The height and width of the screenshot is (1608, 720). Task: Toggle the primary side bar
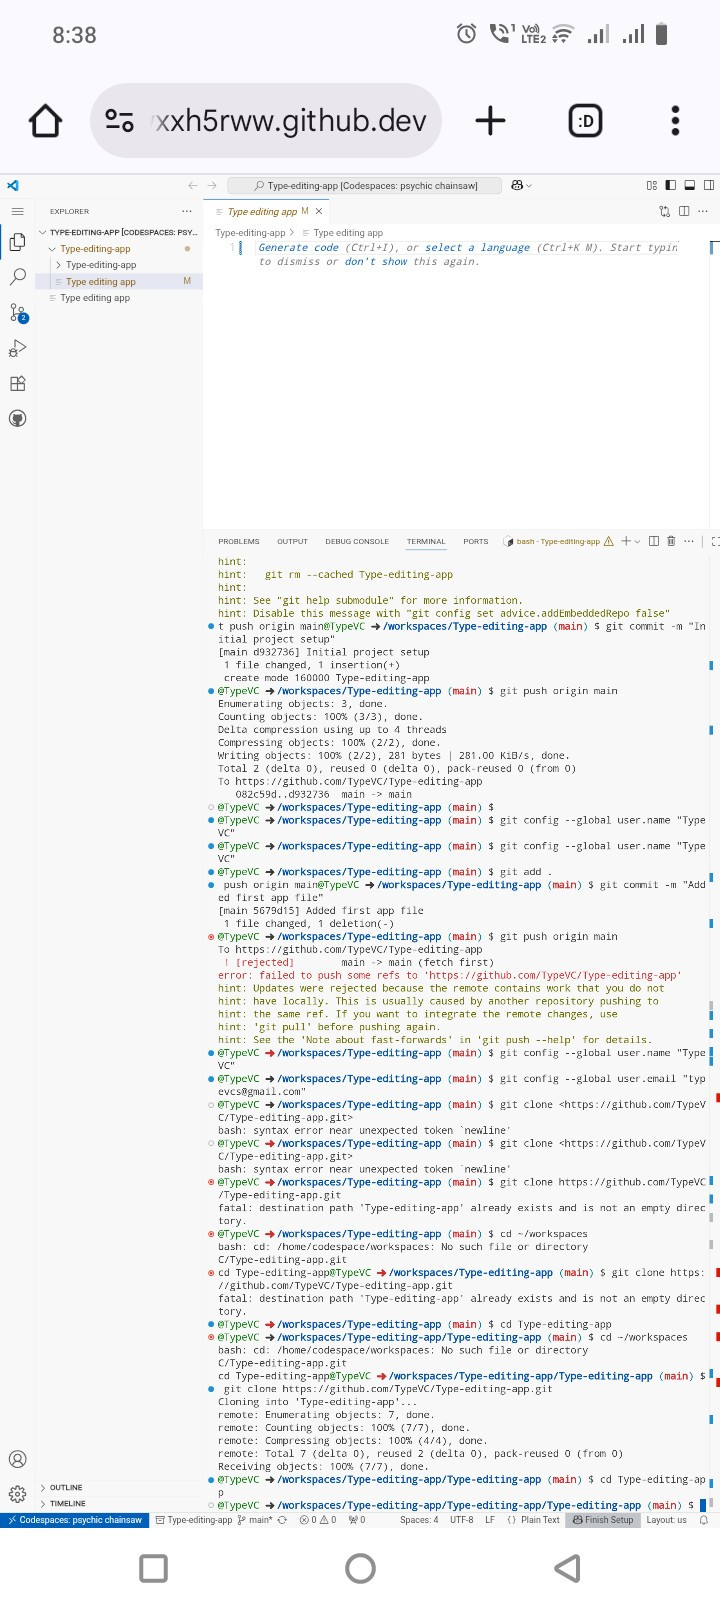tap(670, 185)
